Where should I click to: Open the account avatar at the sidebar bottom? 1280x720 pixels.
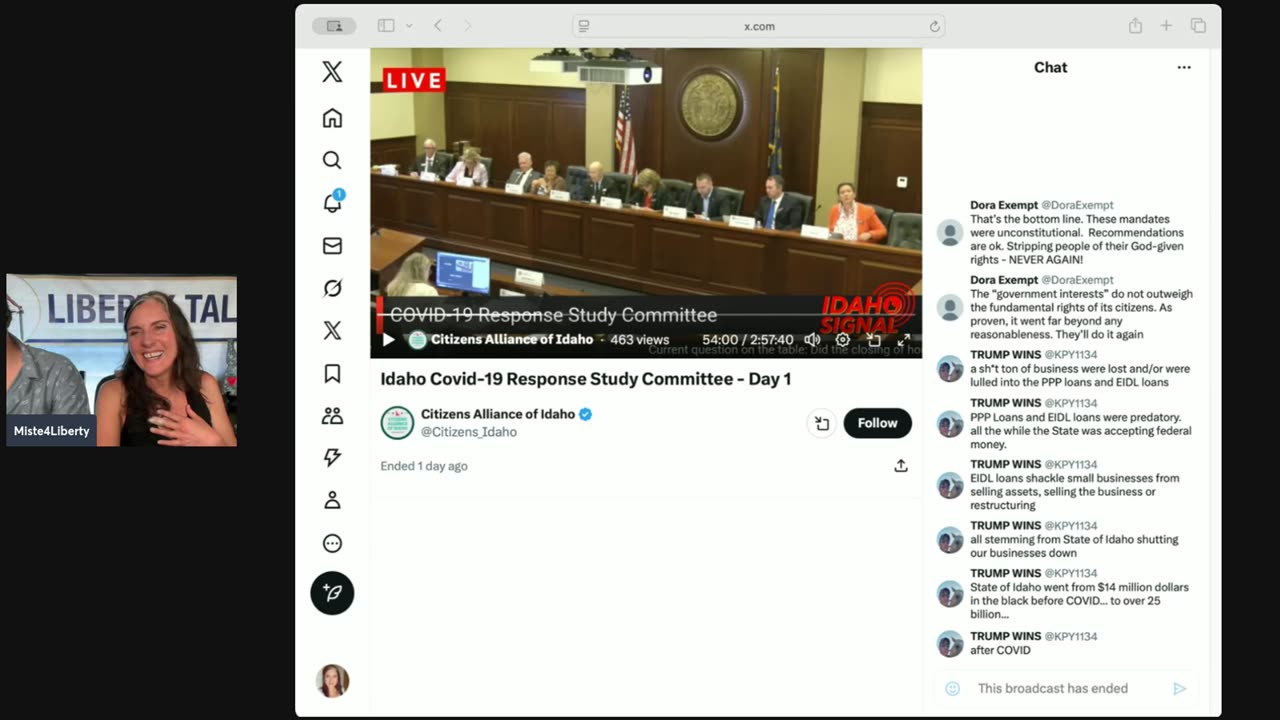tap(332, 681)
